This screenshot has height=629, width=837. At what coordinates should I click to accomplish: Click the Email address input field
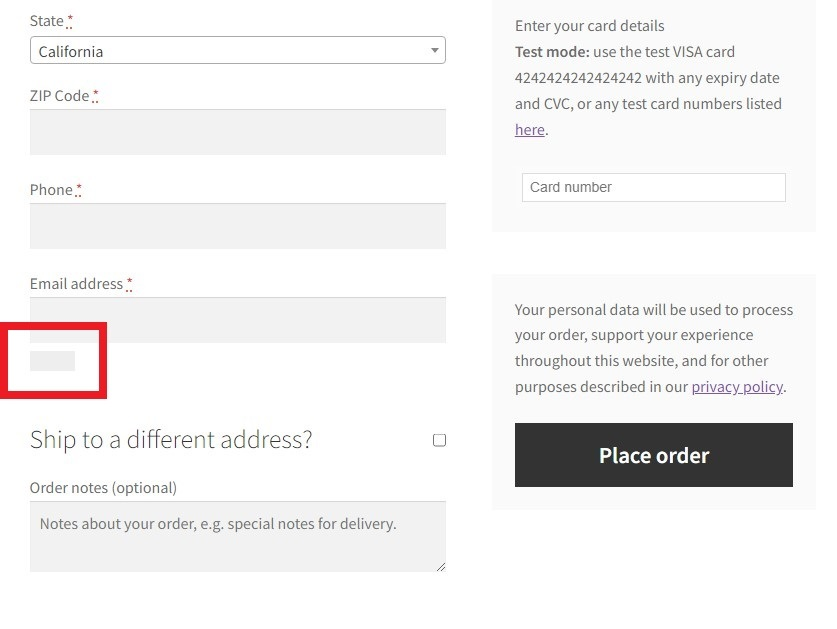click(237, 319)
